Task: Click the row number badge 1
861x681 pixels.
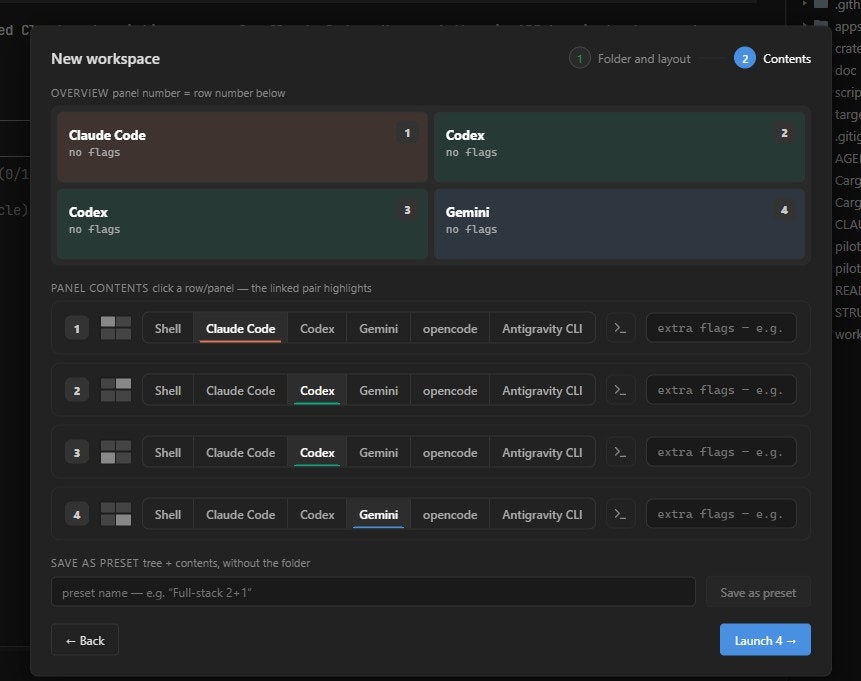Action: click(x=77, y=328)
